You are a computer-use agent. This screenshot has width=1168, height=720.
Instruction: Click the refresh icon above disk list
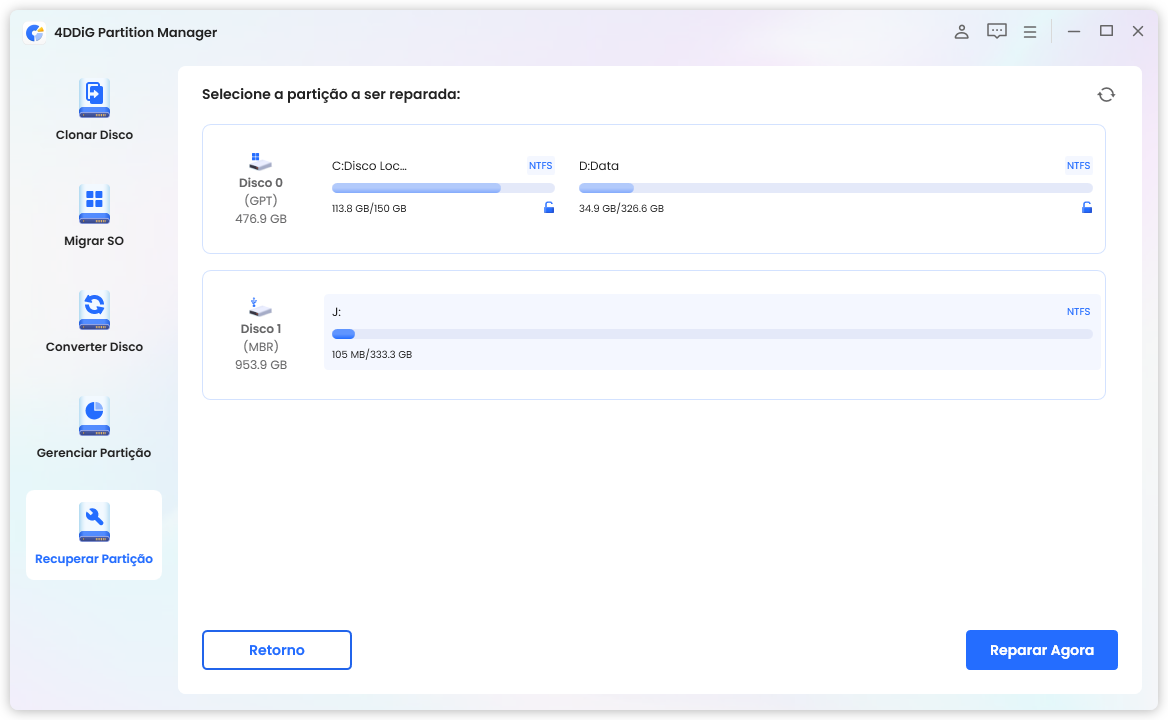(x=1106, y=94)
